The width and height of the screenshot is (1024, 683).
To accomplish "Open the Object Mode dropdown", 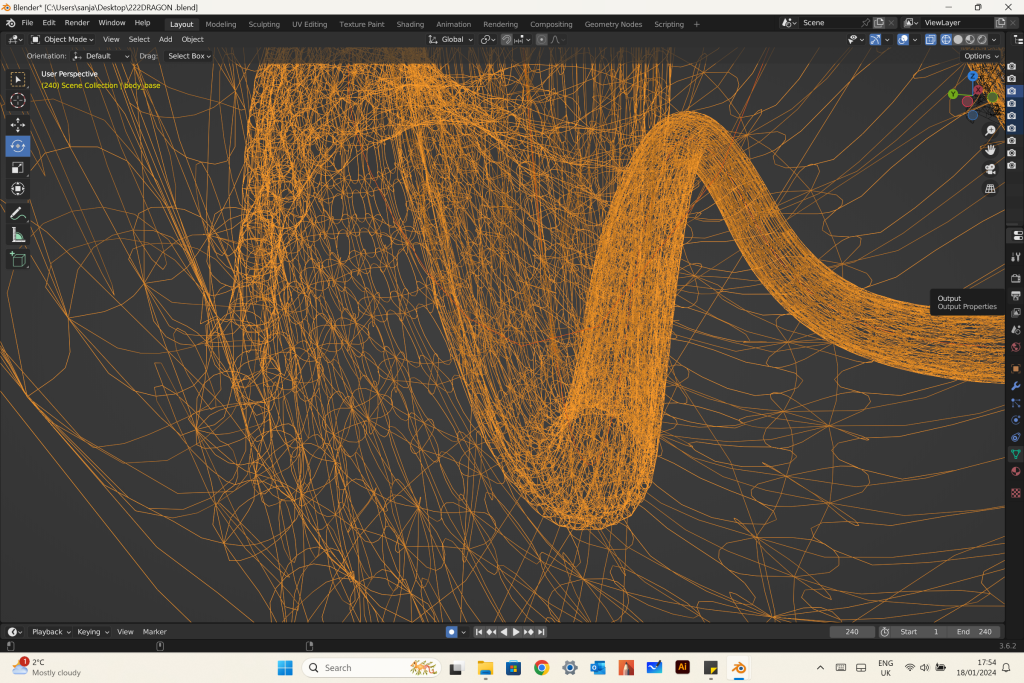I will click(x=63, y=40).
